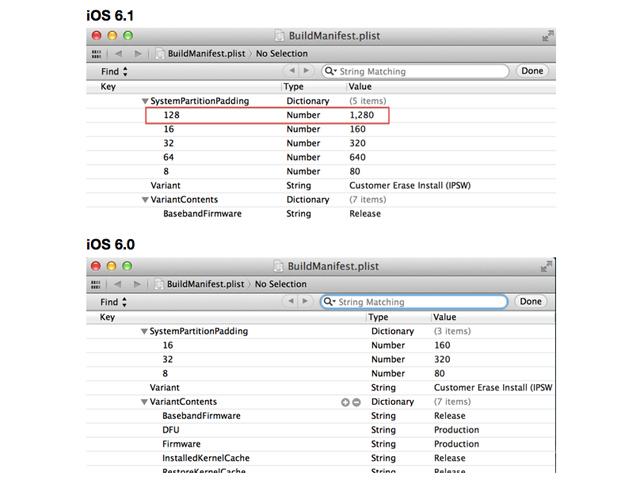The height and width of the screenshot is (480, 640).
Task: Collapse VariantContents in iOS 6.1 window
Action: (145, 200)
